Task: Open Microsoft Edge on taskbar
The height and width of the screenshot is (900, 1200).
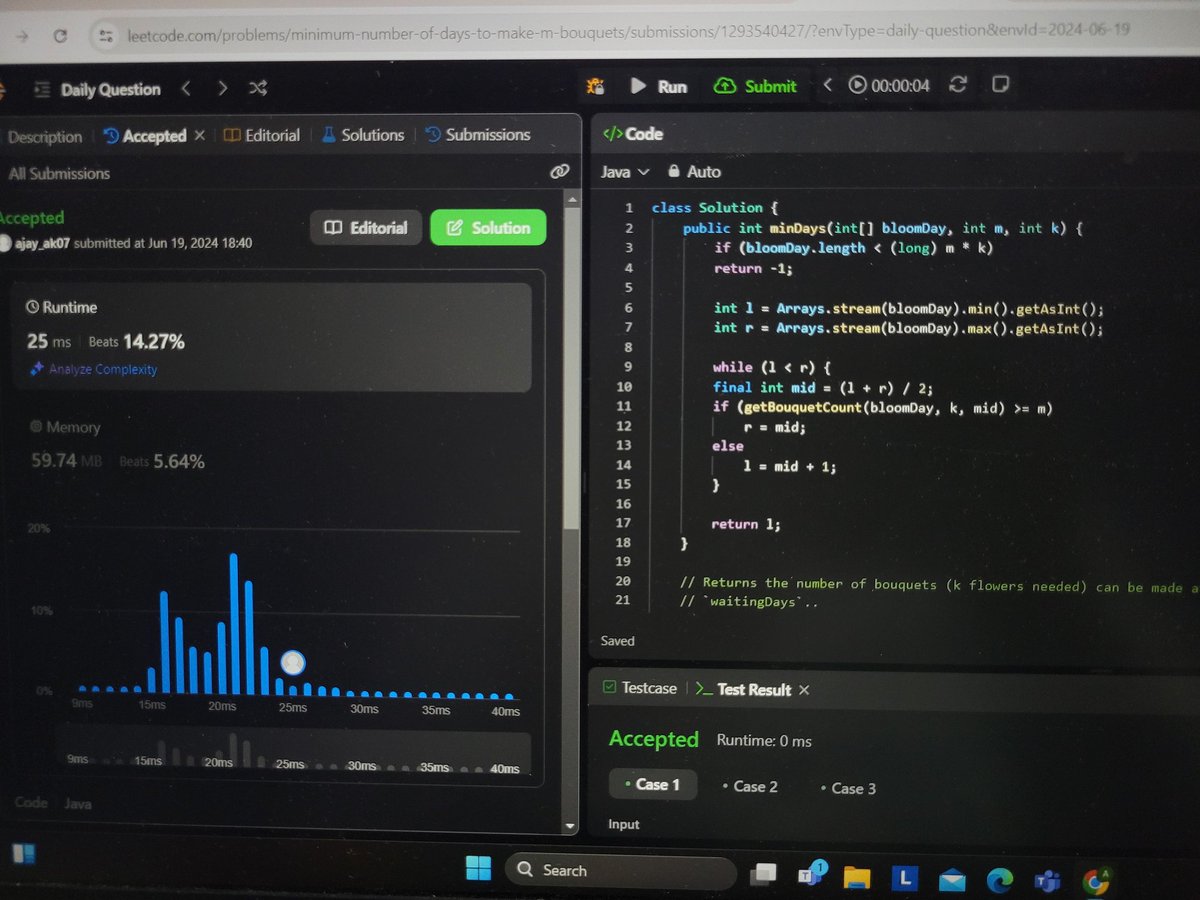Action: coord(999,880)
